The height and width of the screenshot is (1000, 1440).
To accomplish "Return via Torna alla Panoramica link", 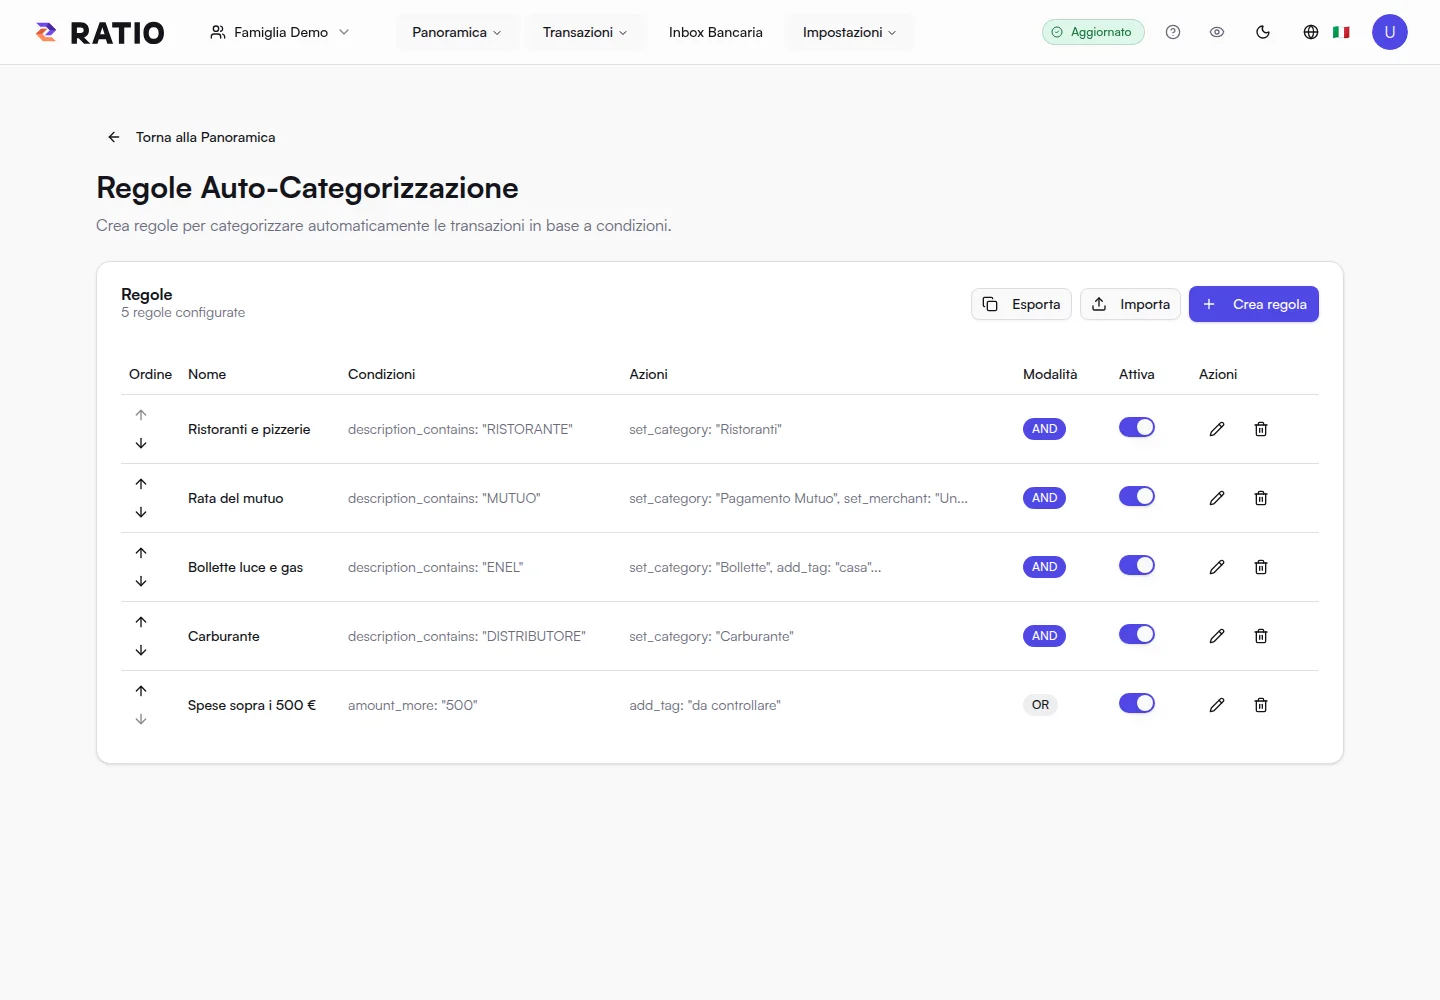I will 191,137.
